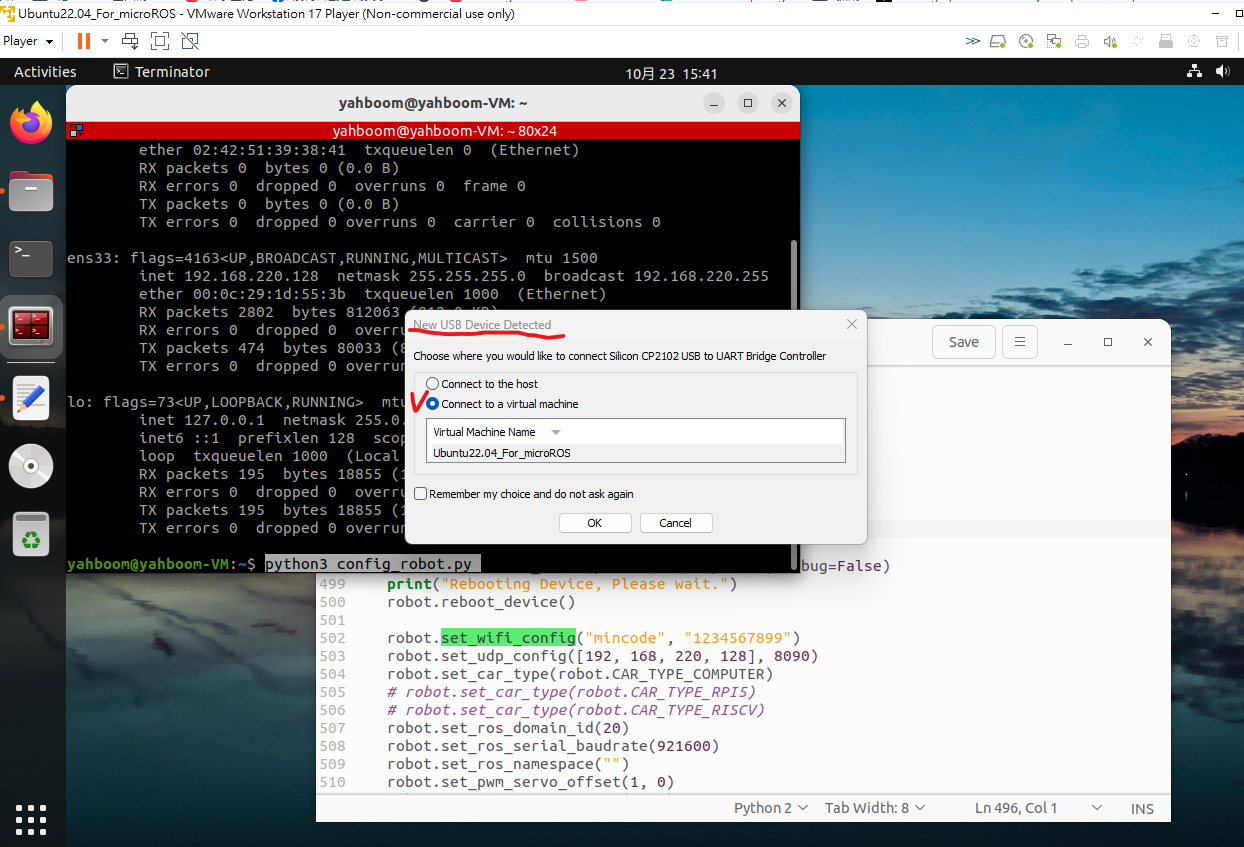The image size is (1244, 847).
Task: Click line 509 robot.set_ros_namespace
Action: click(508, 764)
